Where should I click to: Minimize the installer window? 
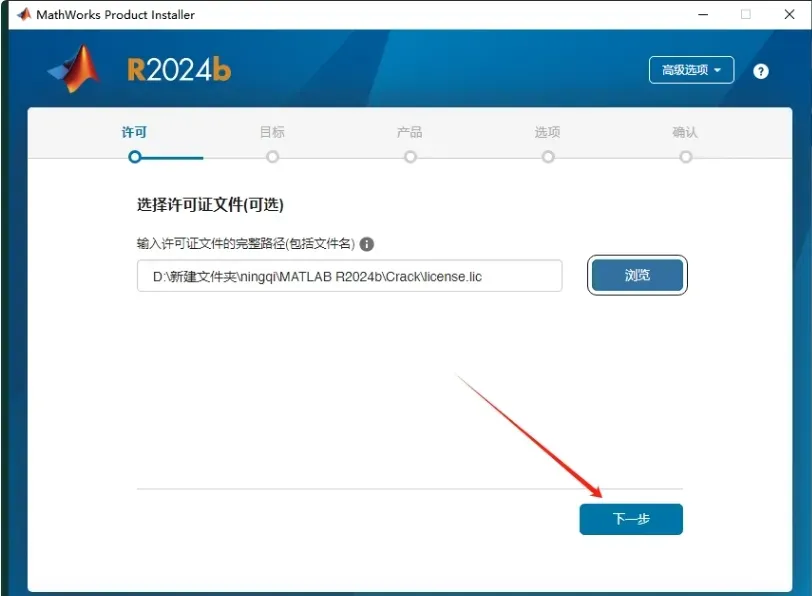click(x=703, y=14)
